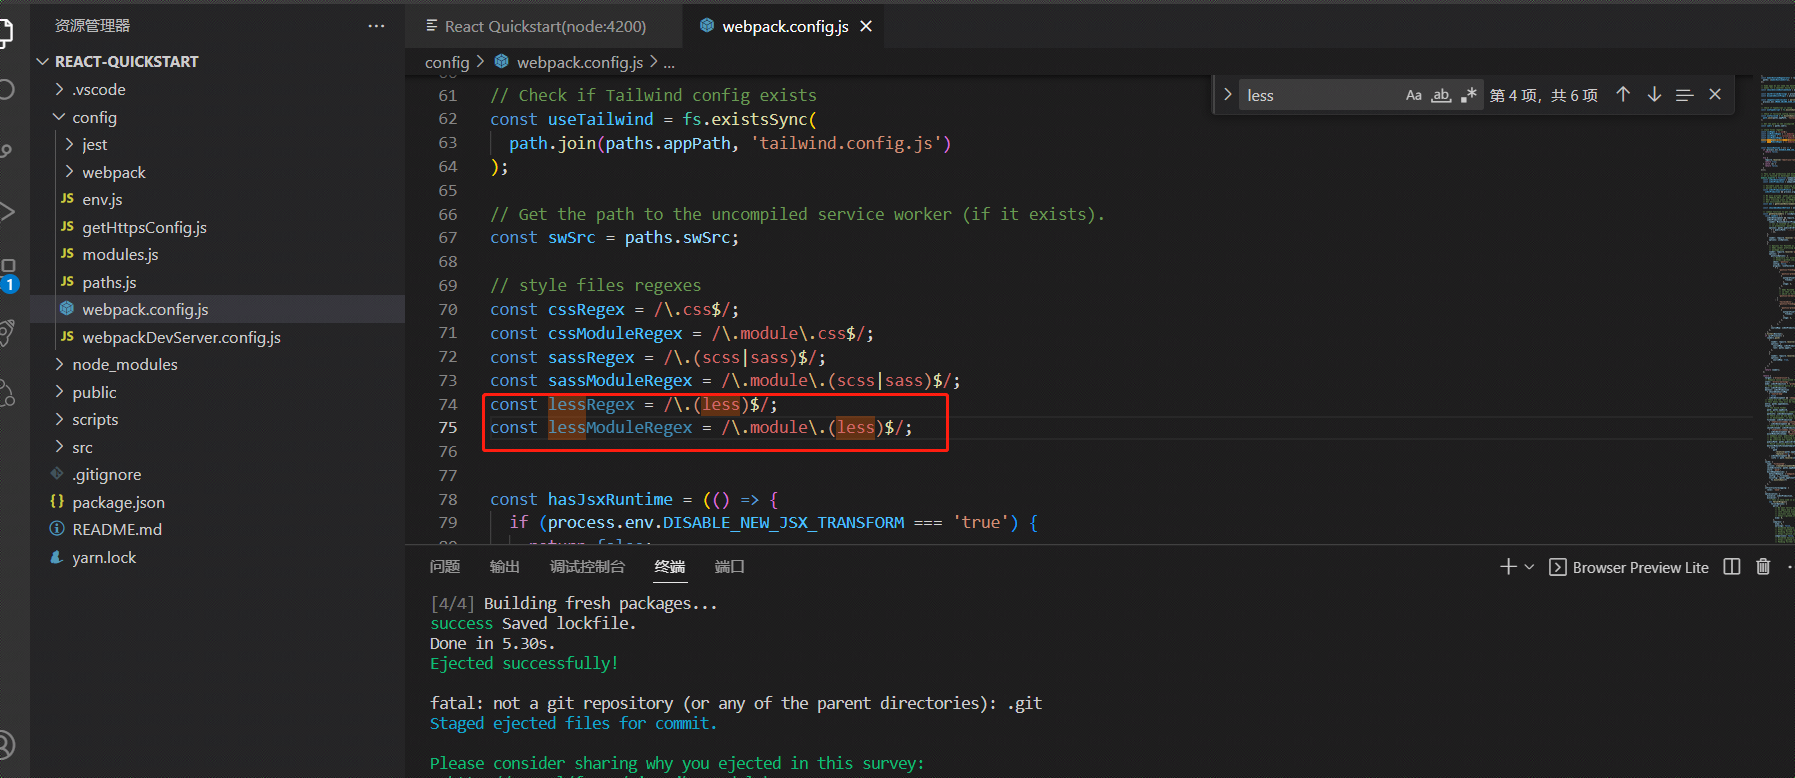Expand the src folder
Screen dimensions: 1795x778
coord(217,447)
